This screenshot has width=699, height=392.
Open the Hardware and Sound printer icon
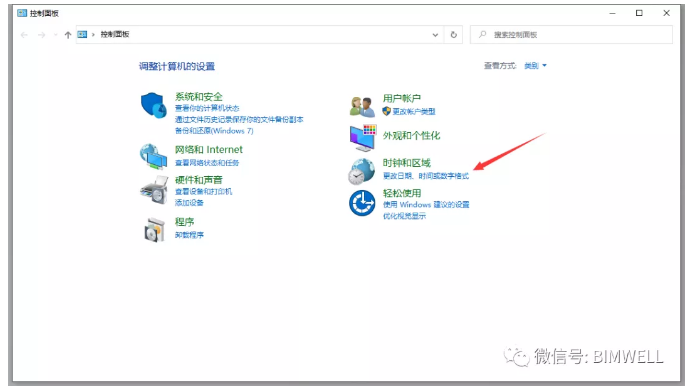(x=154, y=190)
